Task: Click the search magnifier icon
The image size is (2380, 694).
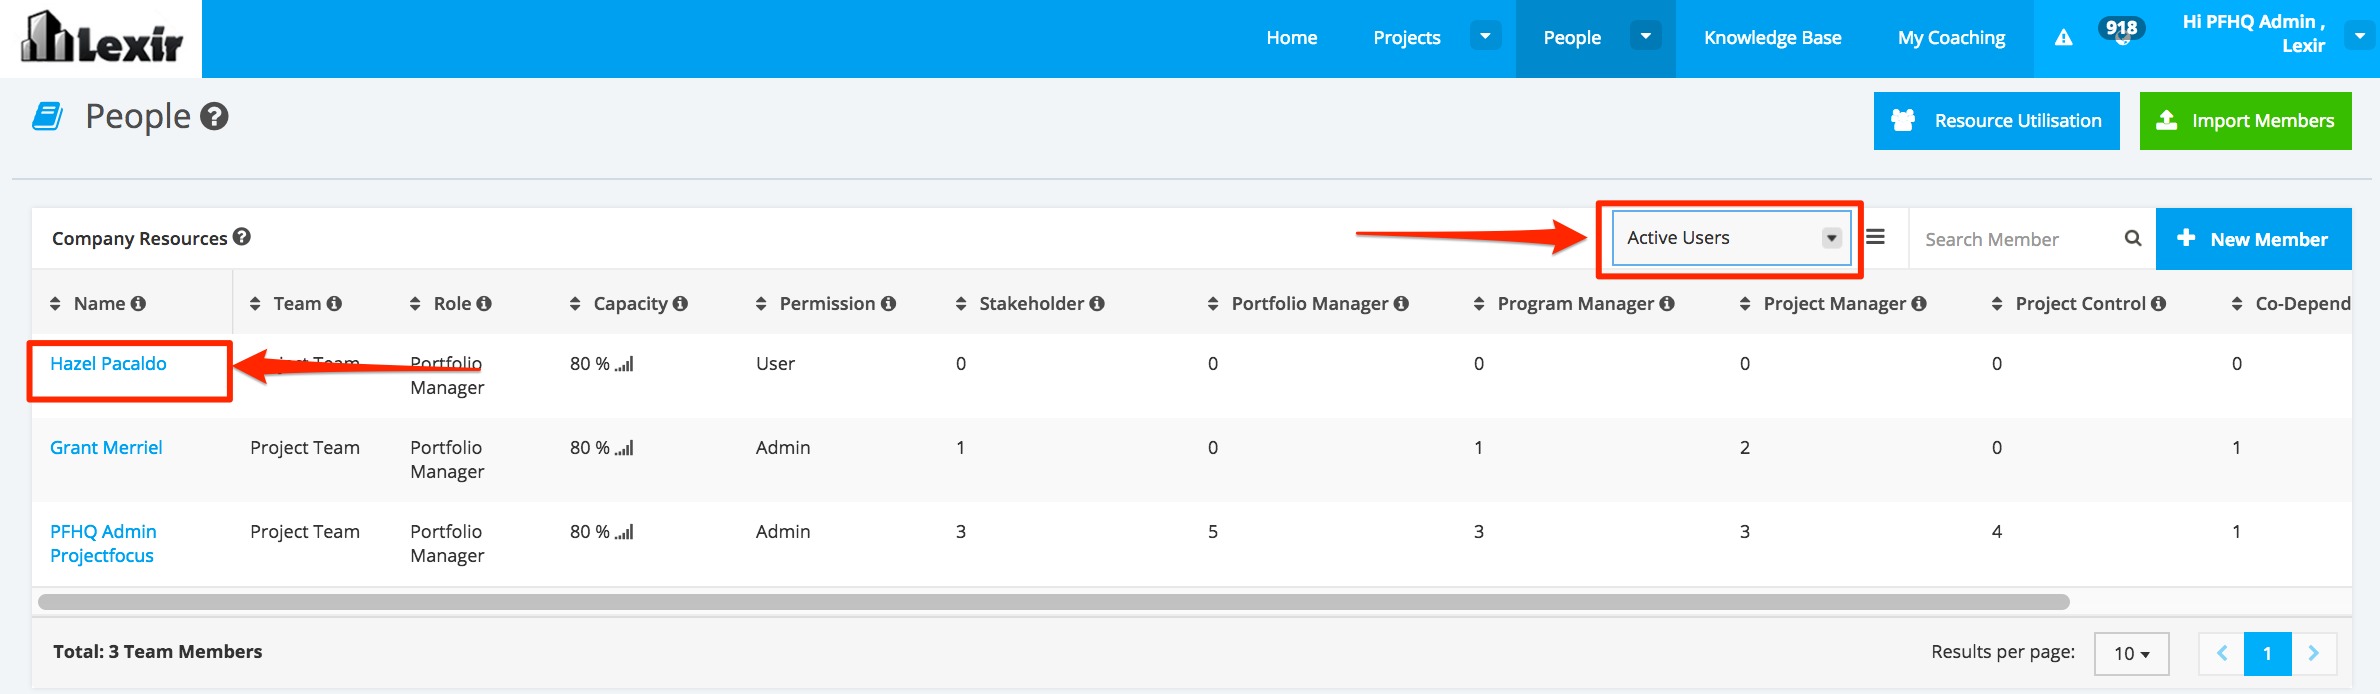Action: pyautogui.click(x=2133, y=238)
